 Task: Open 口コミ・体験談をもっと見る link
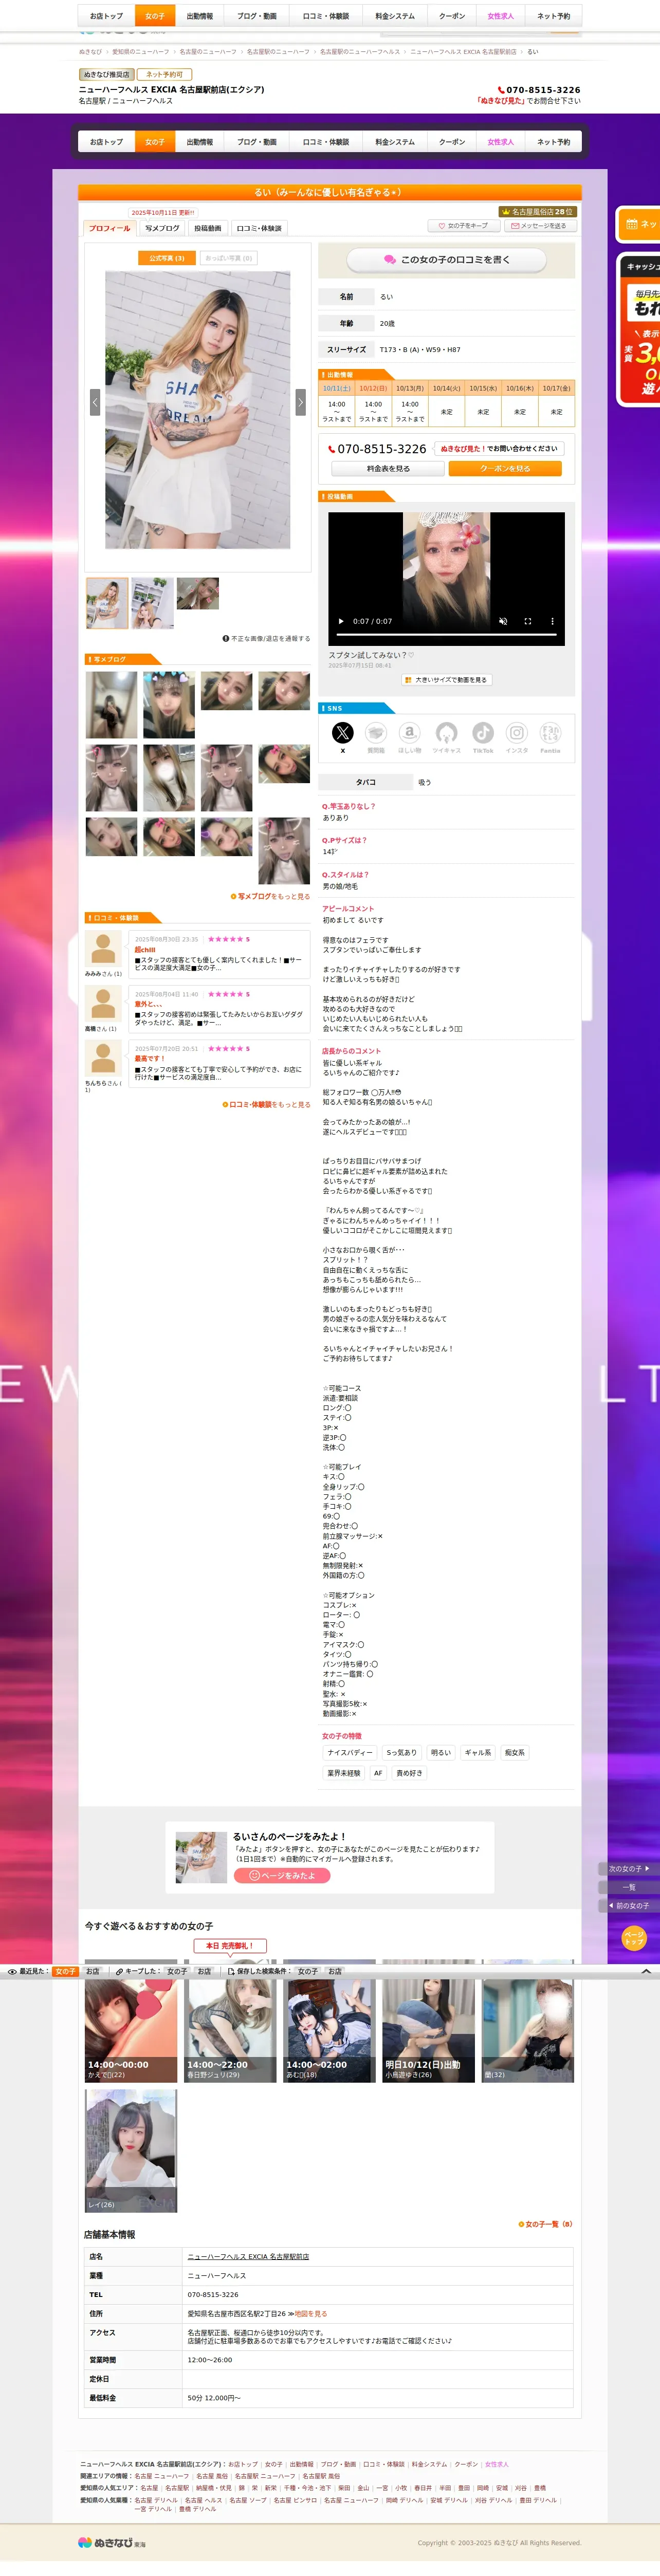[x=266, y=1105]
